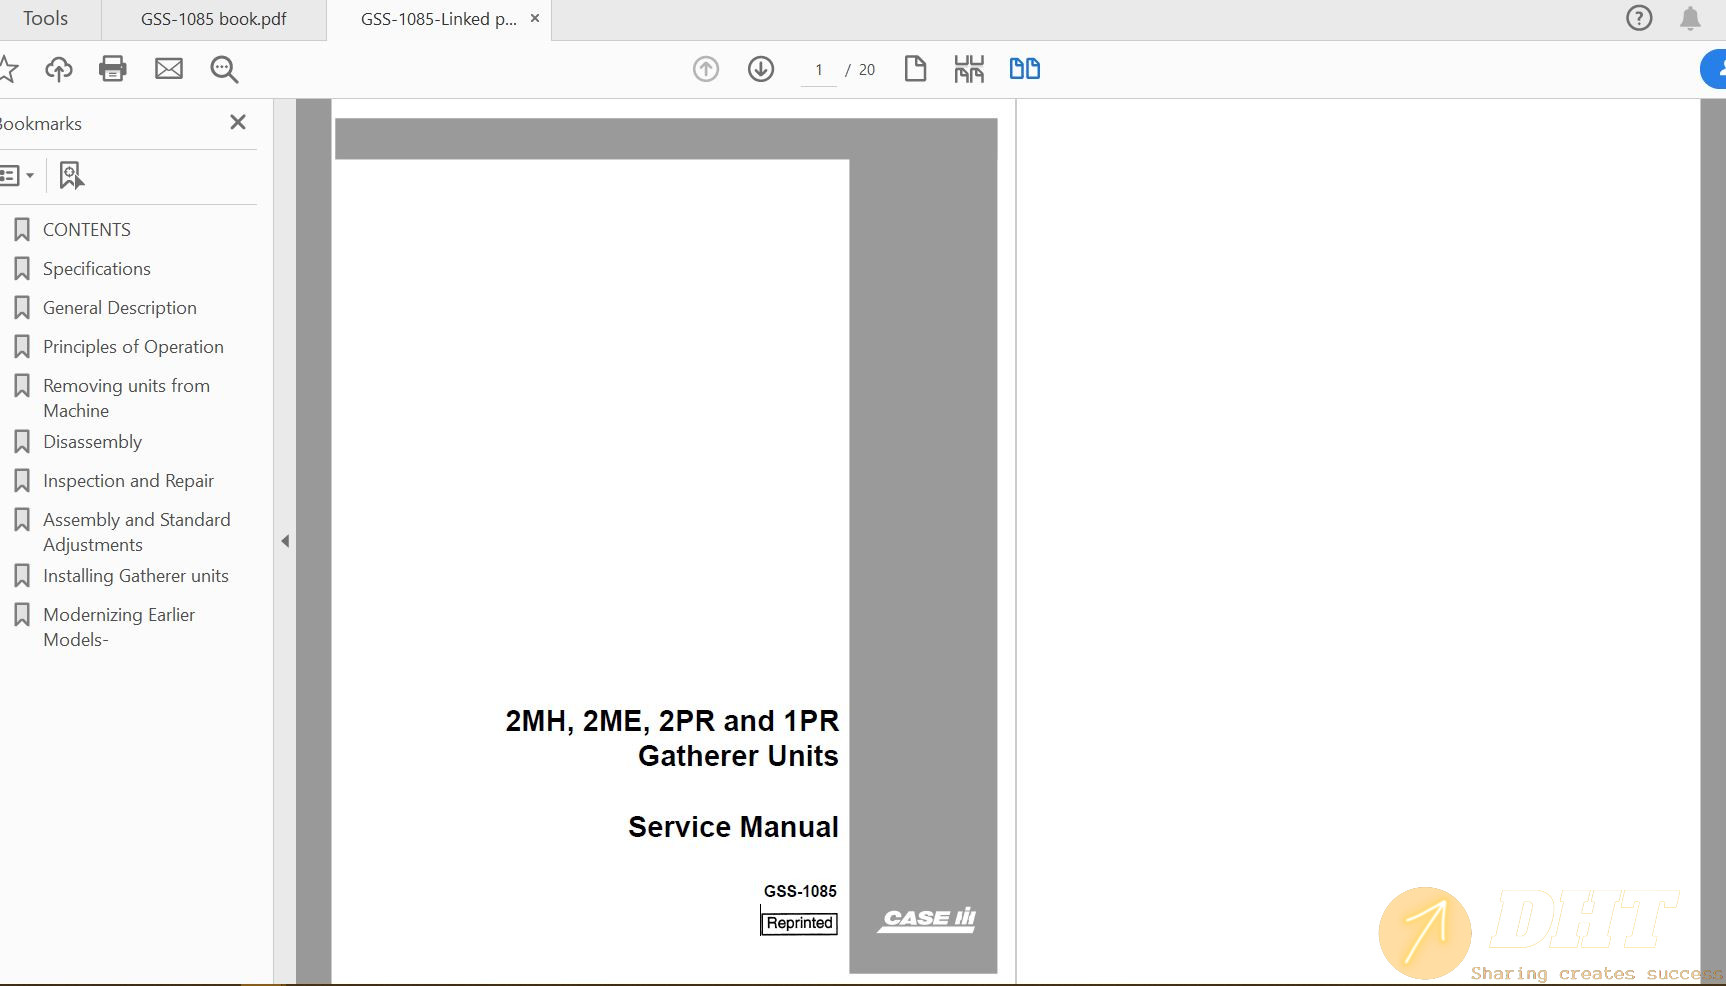1726x986 pixels.
Task: Open the Disassembly bookmark
Action: coord(92,442)
